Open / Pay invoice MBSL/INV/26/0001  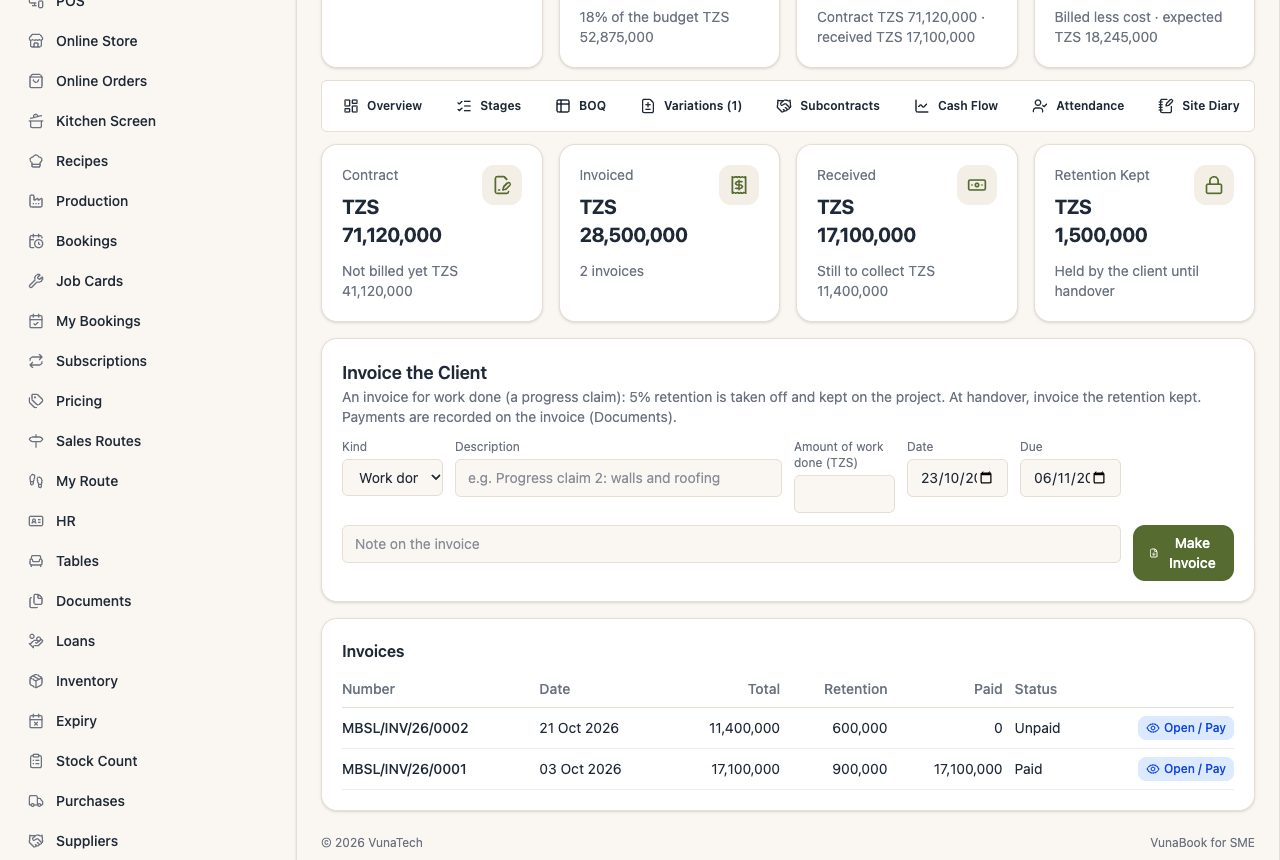pos(1186,769)
